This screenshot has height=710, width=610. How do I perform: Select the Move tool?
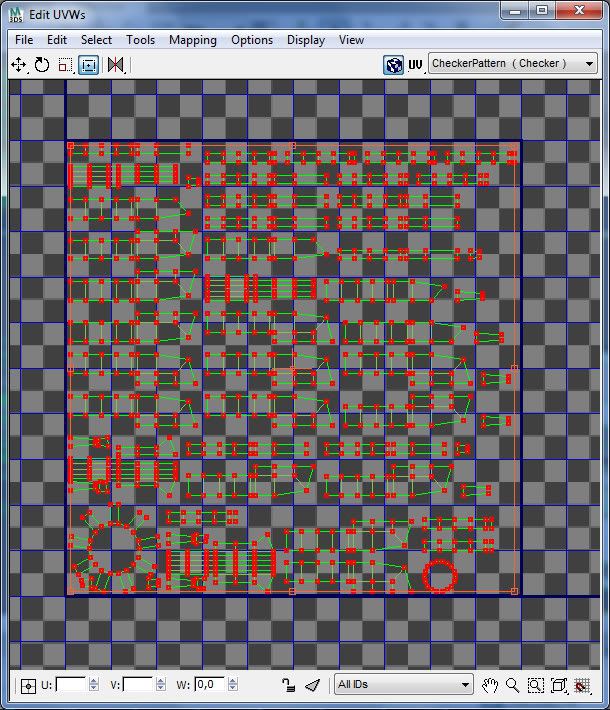(18, 65)
